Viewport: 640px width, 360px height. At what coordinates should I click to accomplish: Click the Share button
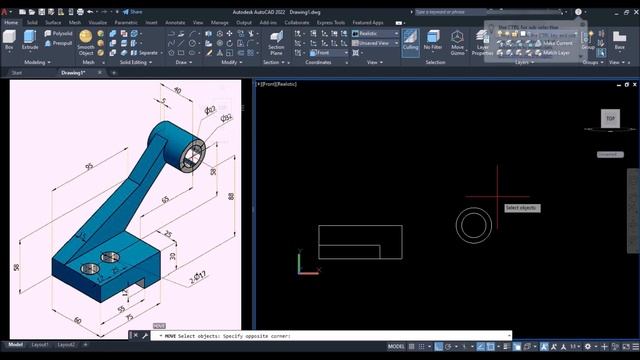click(x=132, y=12)
